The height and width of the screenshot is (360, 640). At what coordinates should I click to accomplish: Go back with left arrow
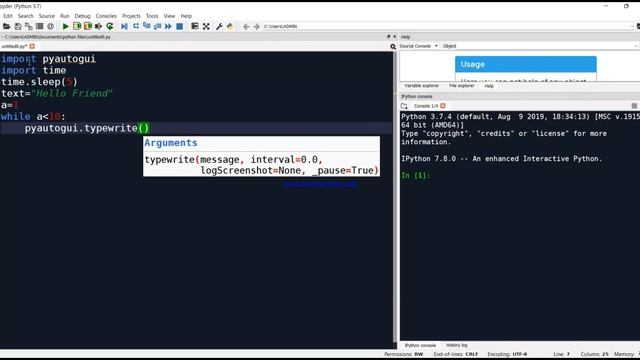click(x=246, y=26)
